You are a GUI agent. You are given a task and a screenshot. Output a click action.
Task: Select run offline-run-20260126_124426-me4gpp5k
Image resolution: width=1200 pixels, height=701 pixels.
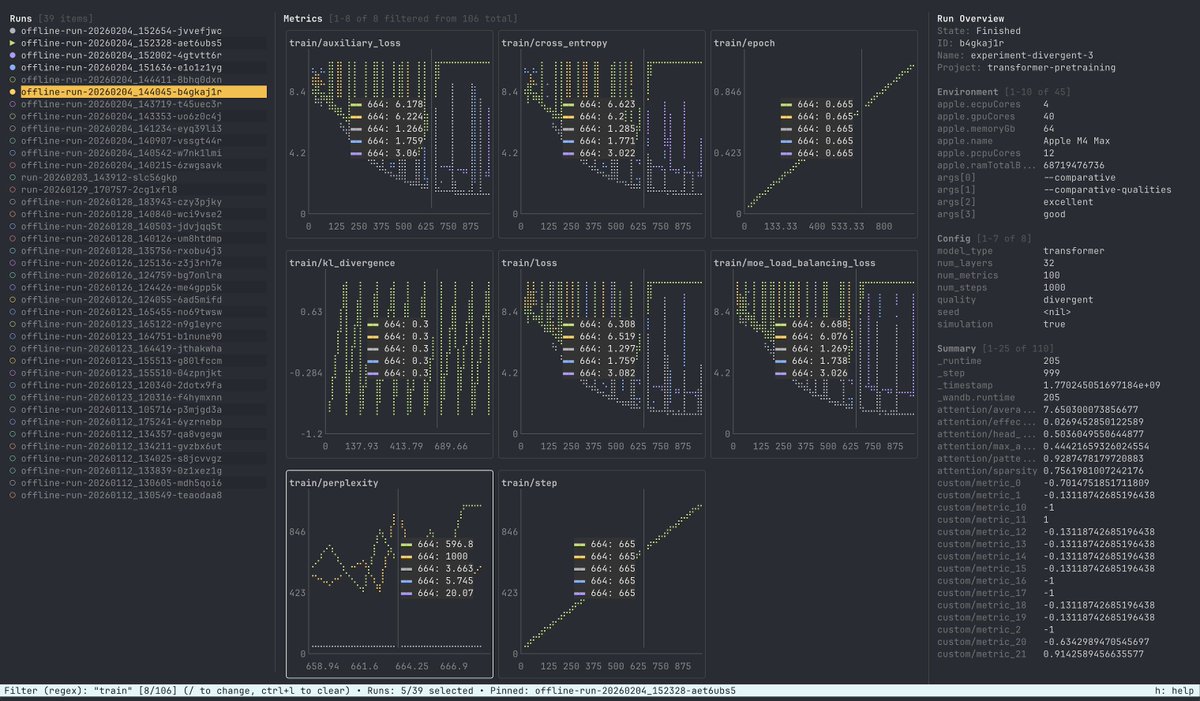[137, 286]
